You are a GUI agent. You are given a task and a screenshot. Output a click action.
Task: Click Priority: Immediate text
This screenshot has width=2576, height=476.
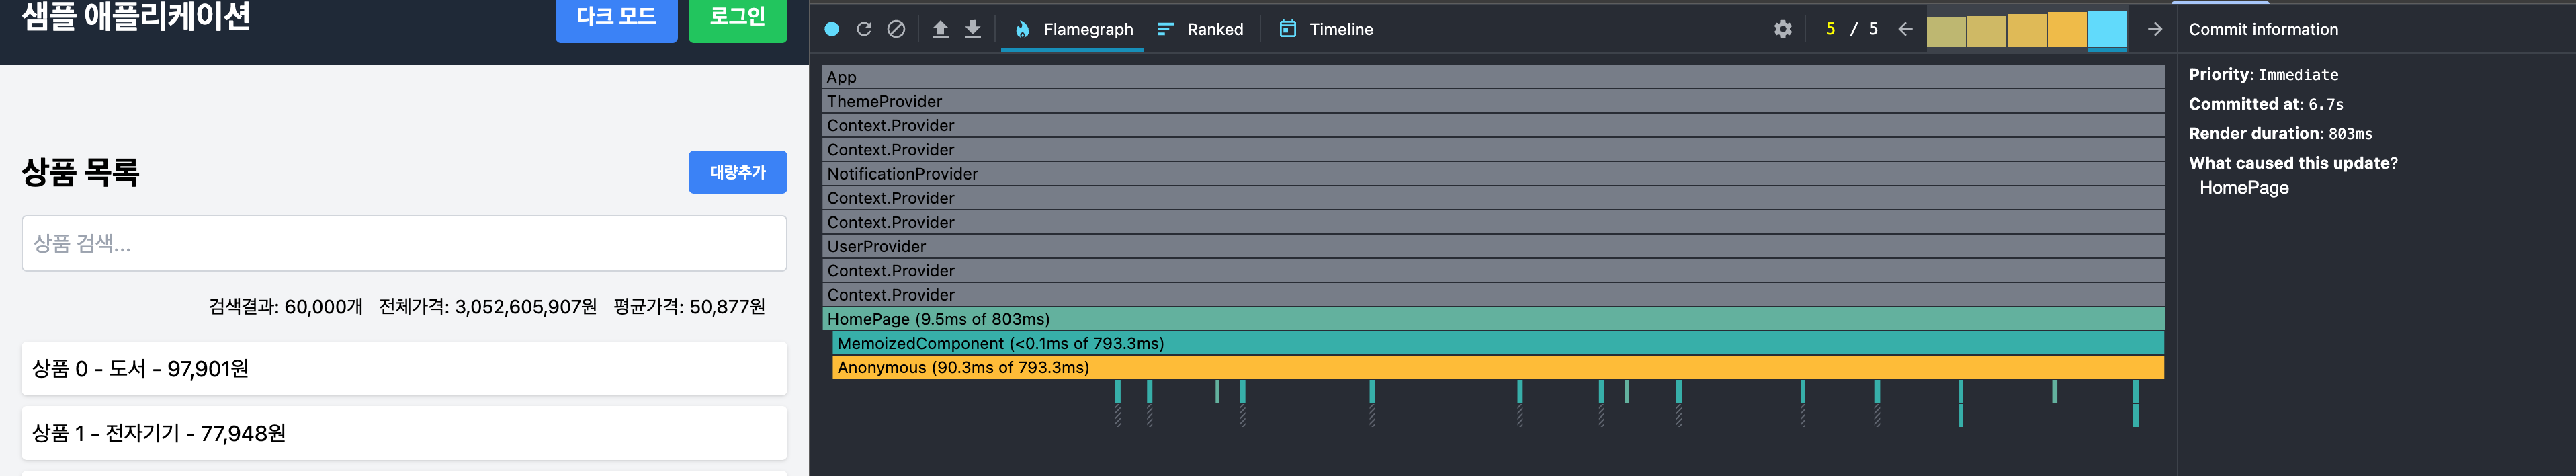click(x=2263, y=75)
